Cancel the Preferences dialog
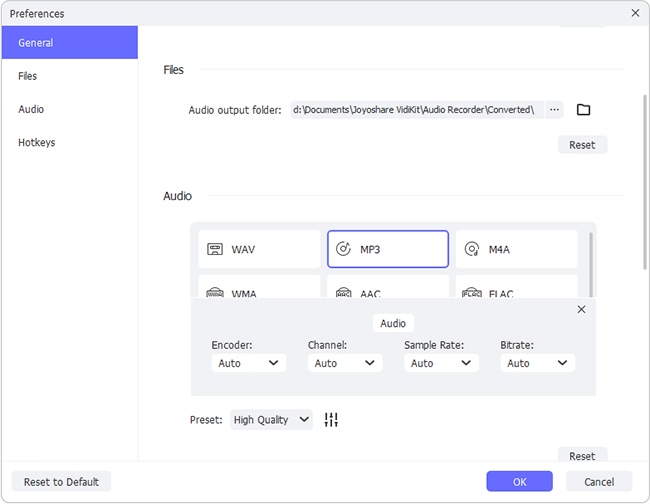The height and width of the screenshot is (504, 650). [599, 482]
